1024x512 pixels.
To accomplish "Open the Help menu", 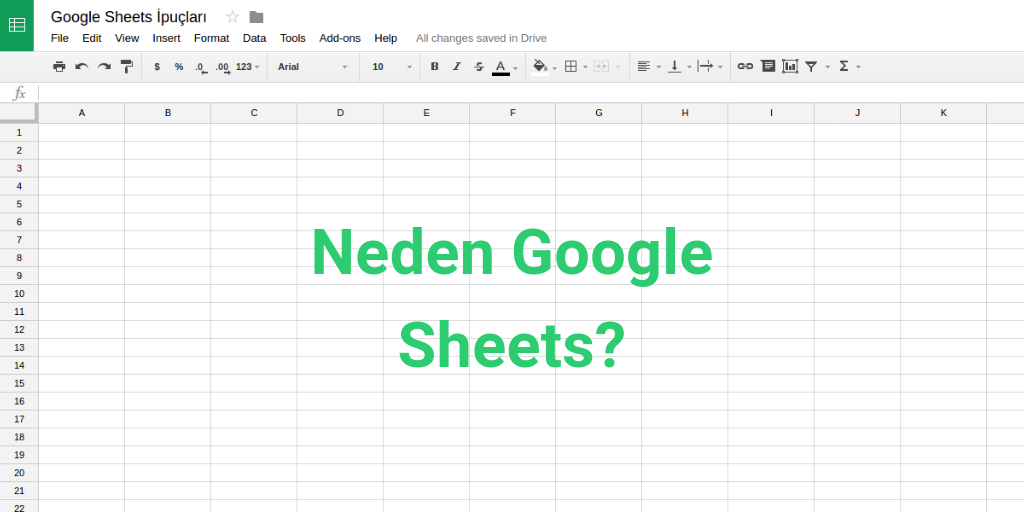I will point(385,38).
